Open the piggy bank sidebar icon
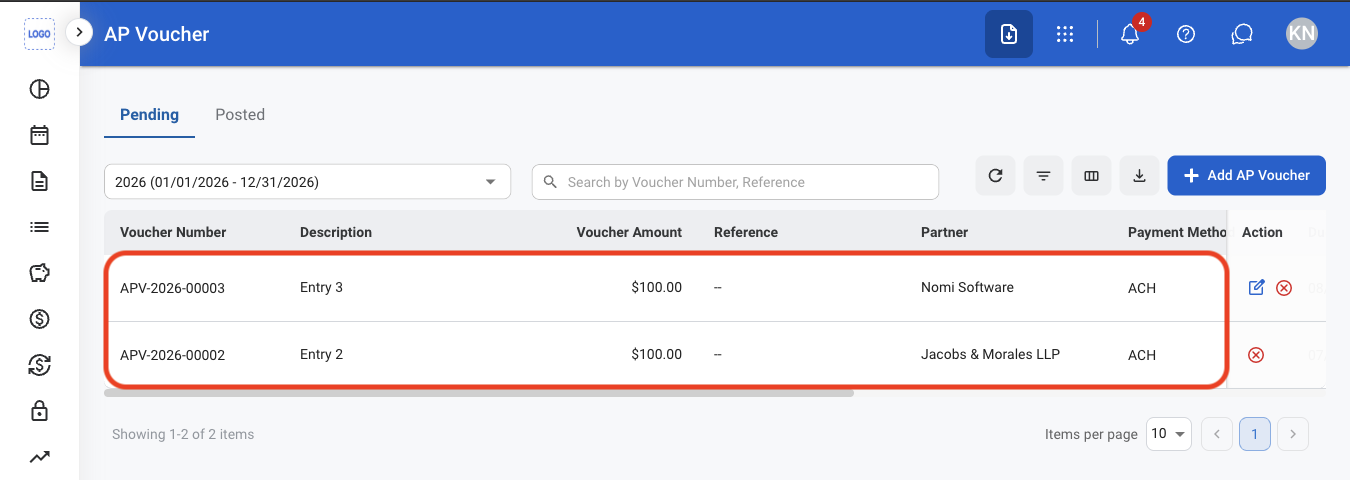This screenshot has width=1350, height=480. [x=39, y=273]
